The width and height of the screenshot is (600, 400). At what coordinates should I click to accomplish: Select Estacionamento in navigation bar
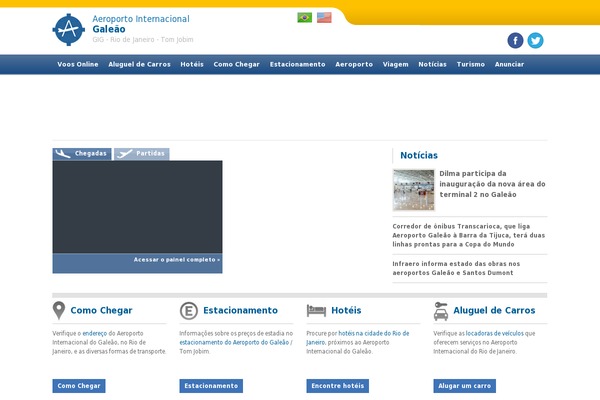click(x=297, y=64)
